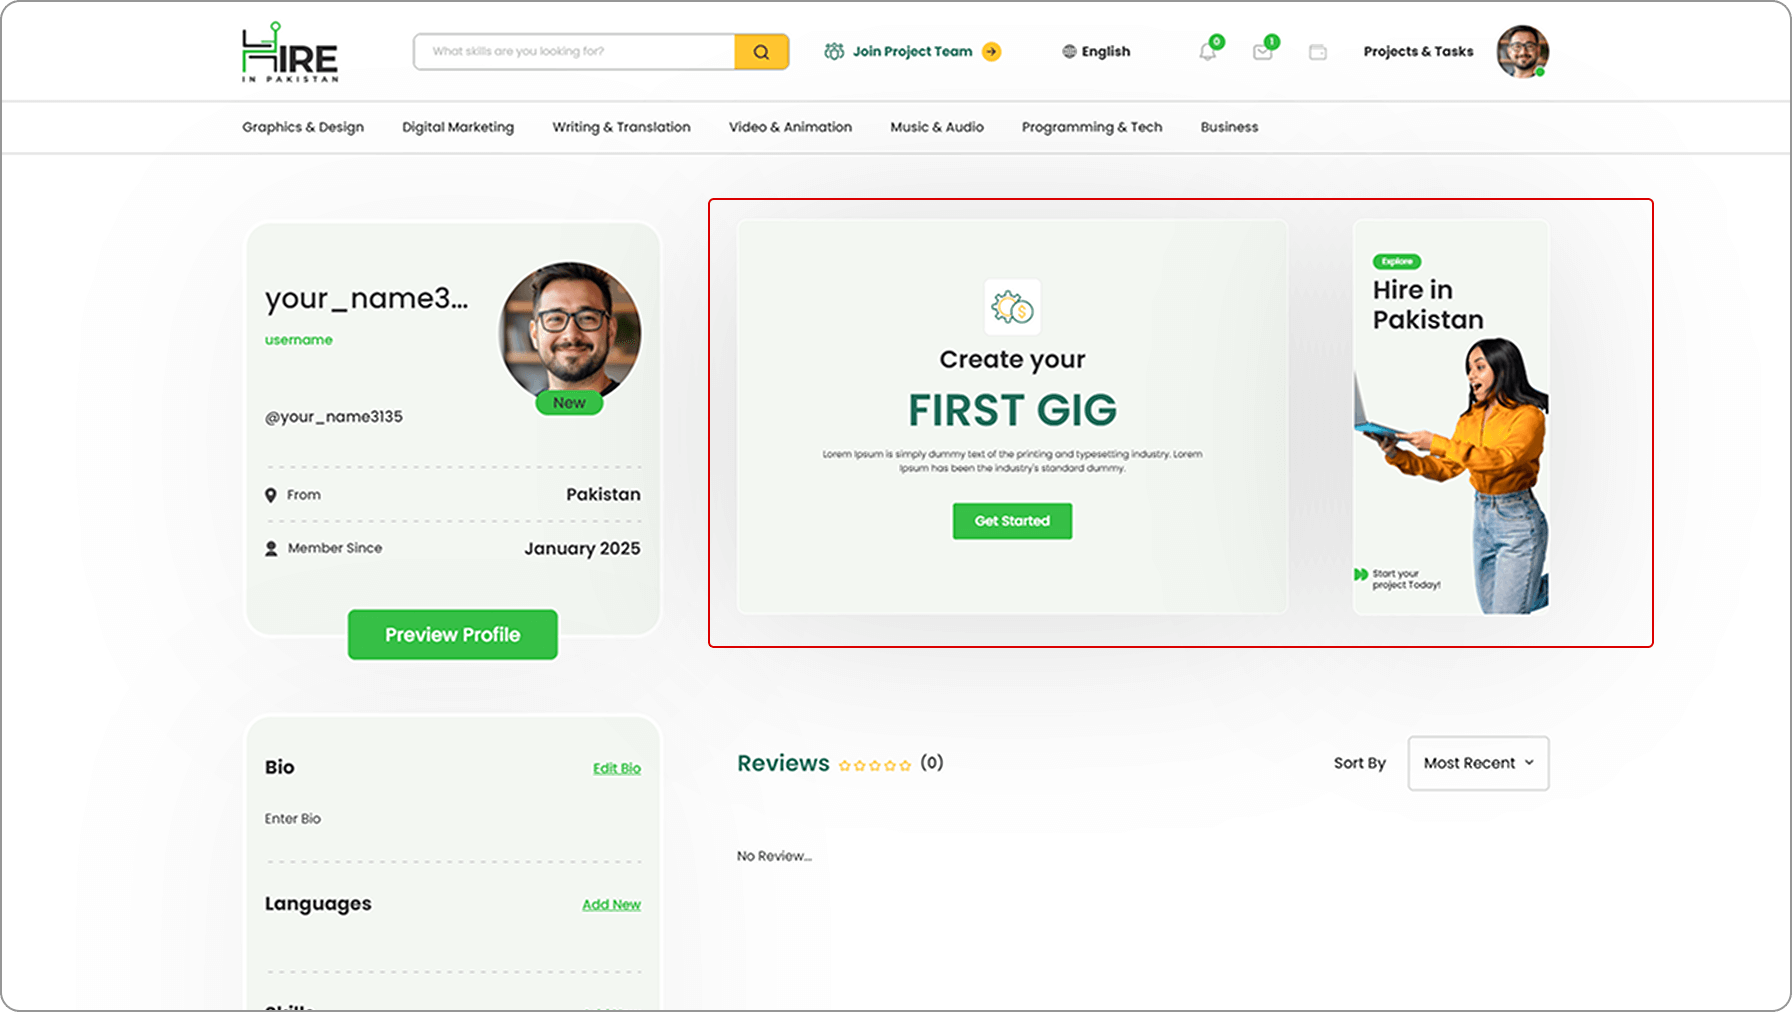Open the messages envelope icon

1263,52
